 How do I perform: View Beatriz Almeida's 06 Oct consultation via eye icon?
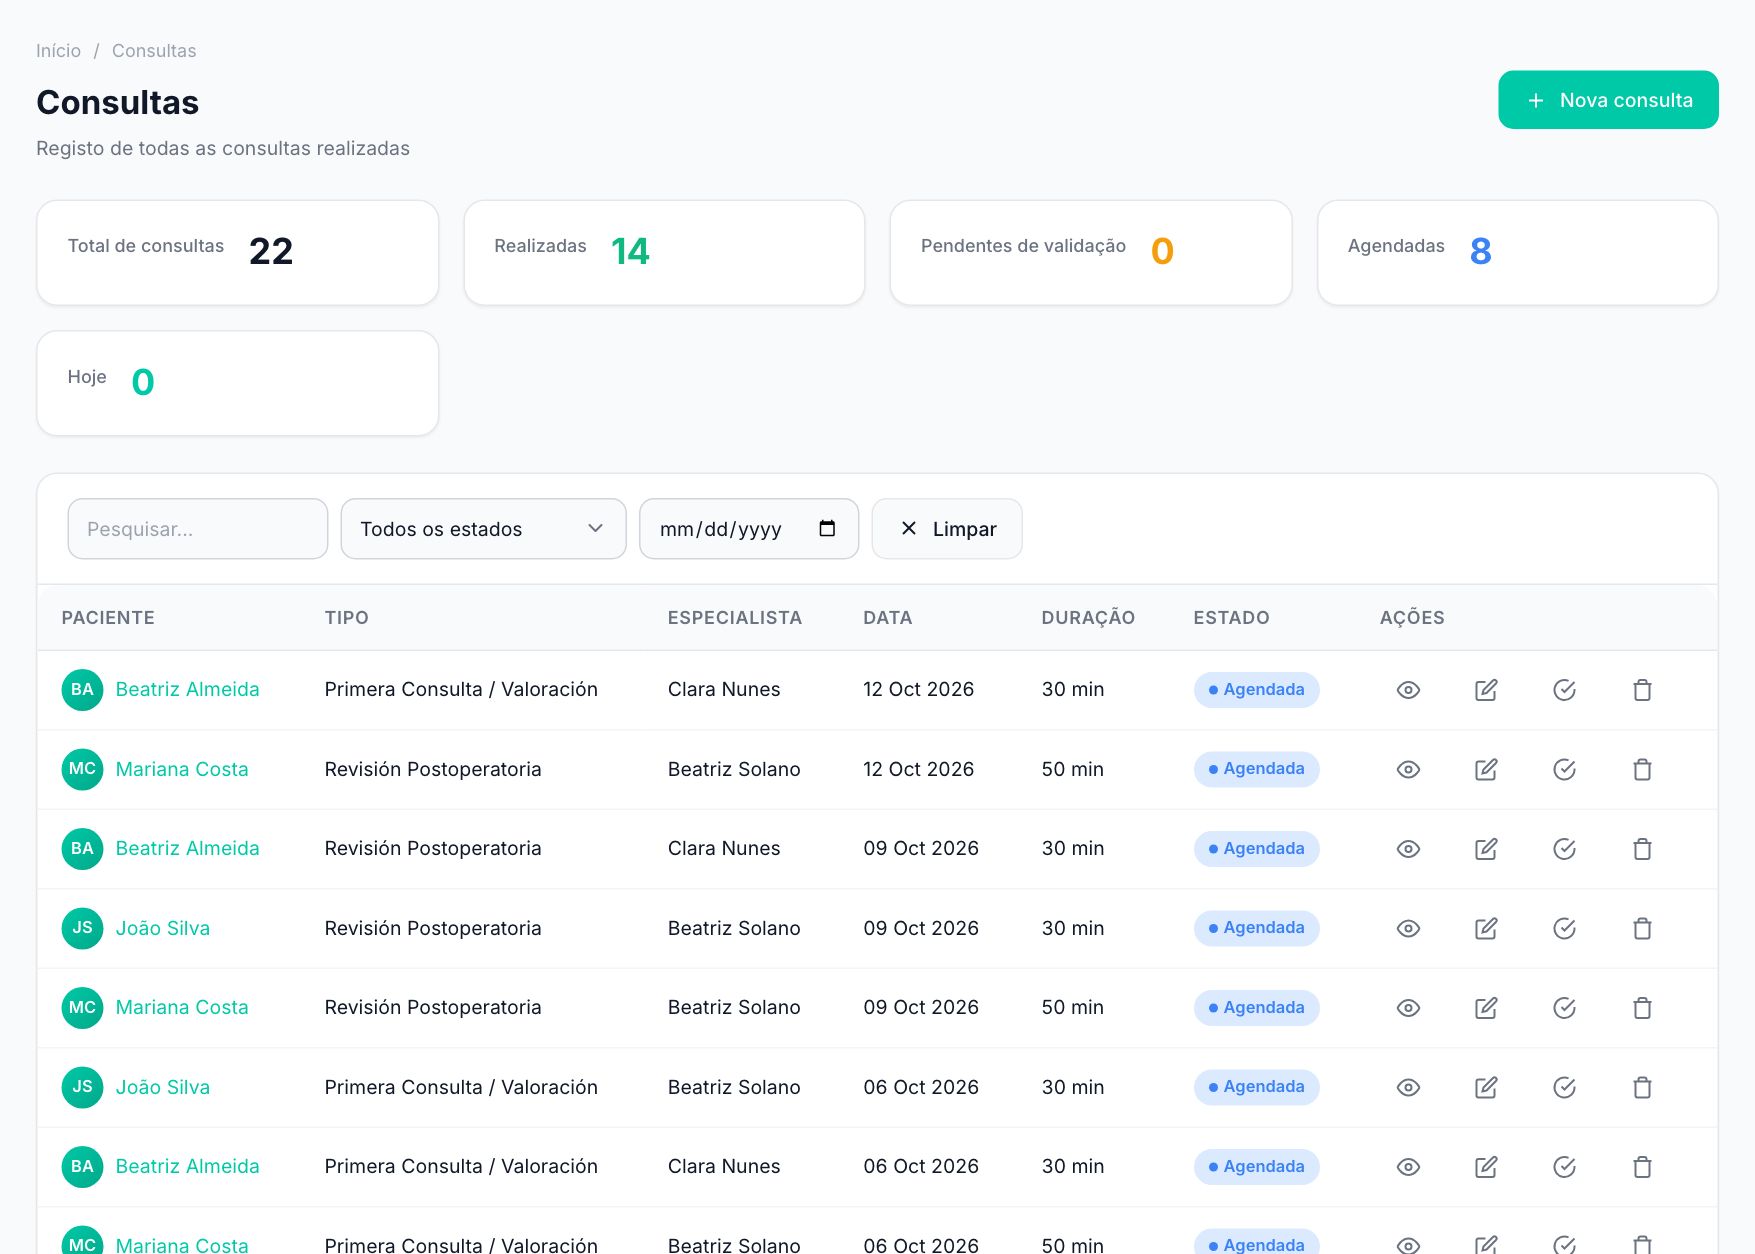click(x=1408, y=1167)
